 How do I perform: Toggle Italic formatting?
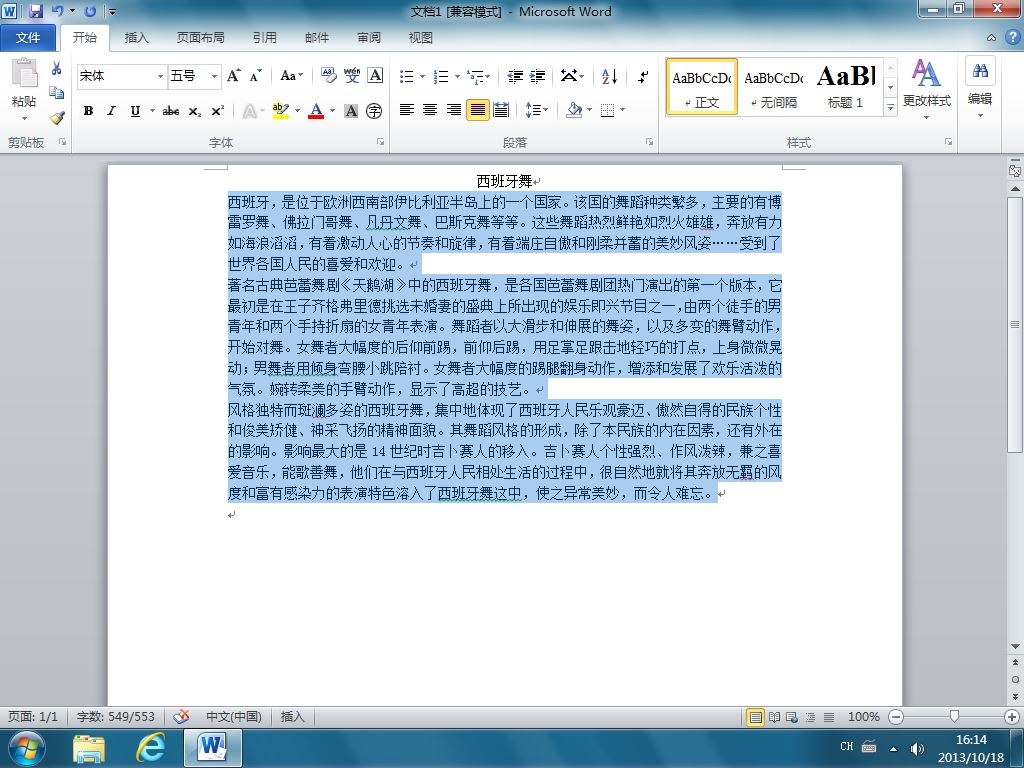pos(111,111)
